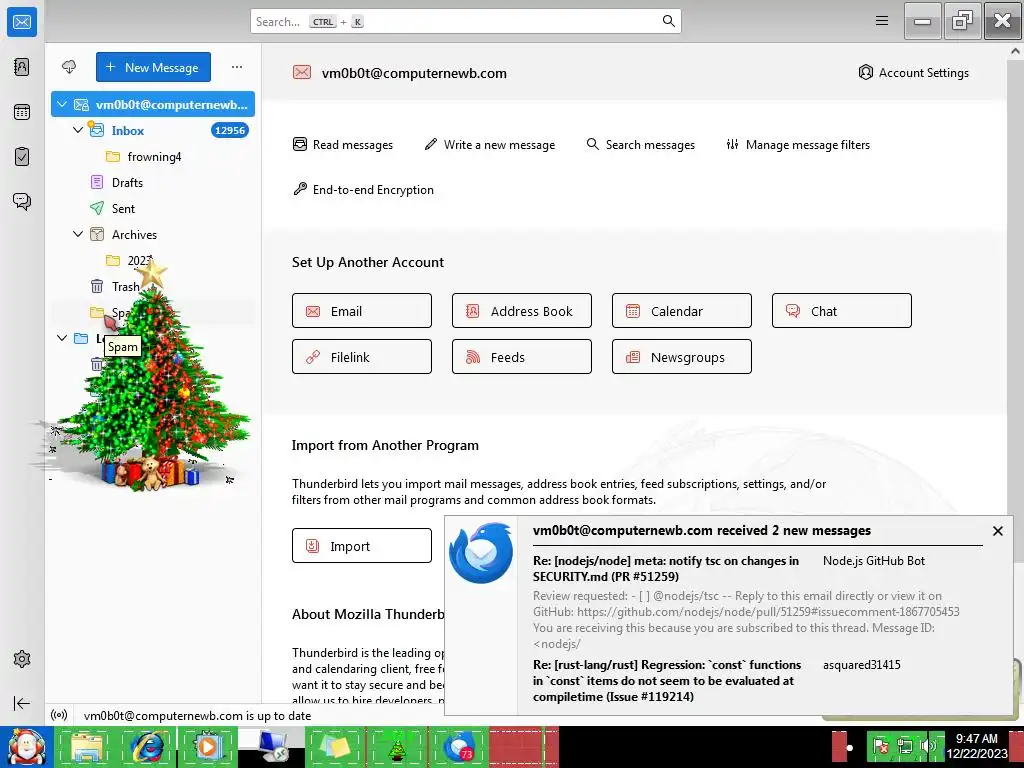Select the frowning4 folder

tap(154, 157)
